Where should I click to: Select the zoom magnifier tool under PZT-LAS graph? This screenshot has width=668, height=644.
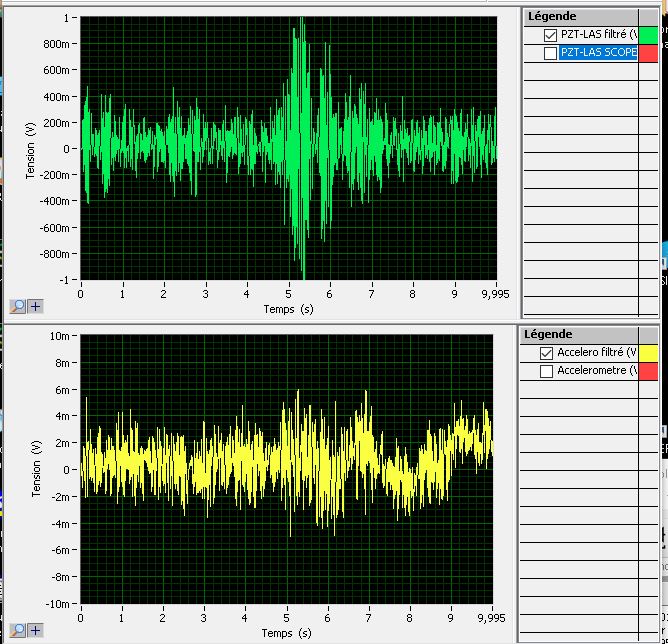click(19, 307)
